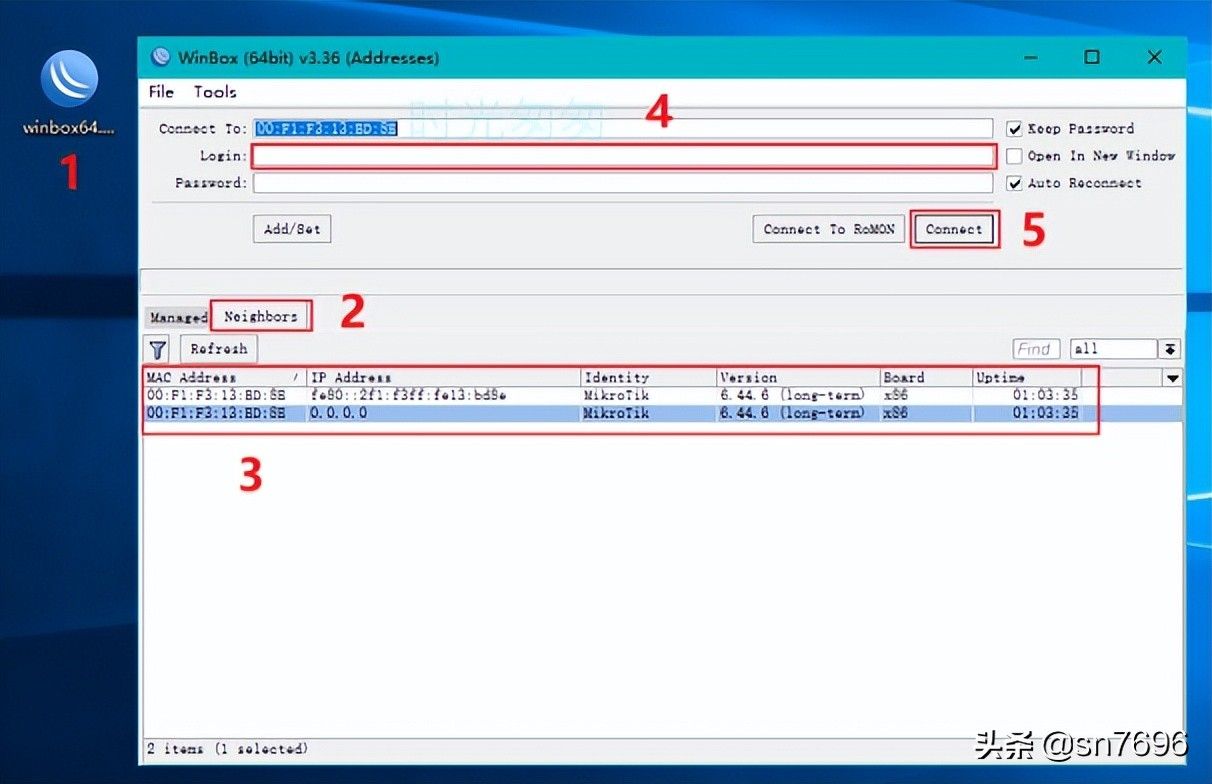Click into the Find search box
Screen dimensions: 1212x784
[x=1035, y=349]
